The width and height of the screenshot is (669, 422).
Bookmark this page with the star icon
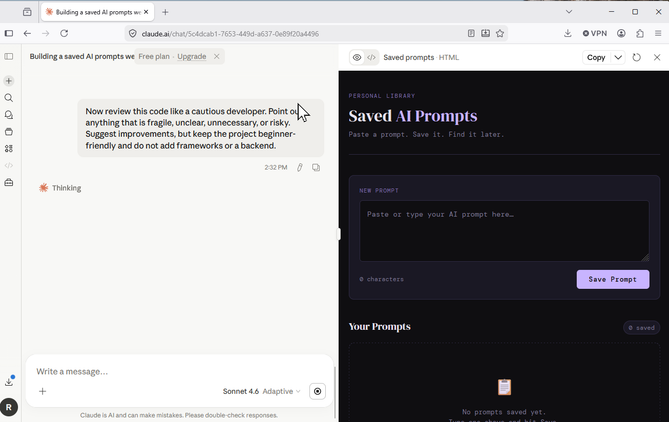500,33
